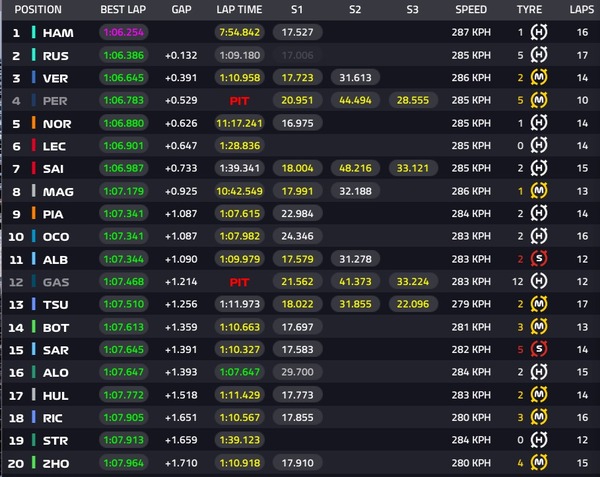The height and width of the screenshot is (477, 600).
Task: Click PIA's orange team color bar
Action: [x=34, y=213]
